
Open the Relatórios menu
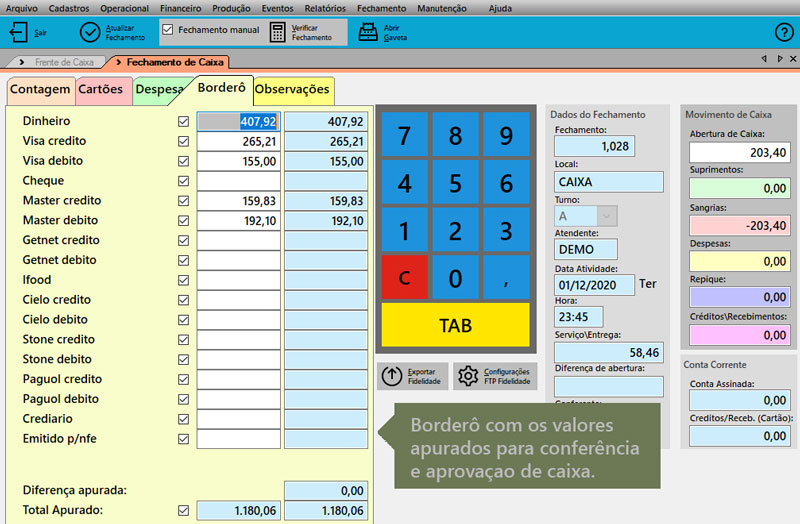pyautogui.click(x=325, y=8)
